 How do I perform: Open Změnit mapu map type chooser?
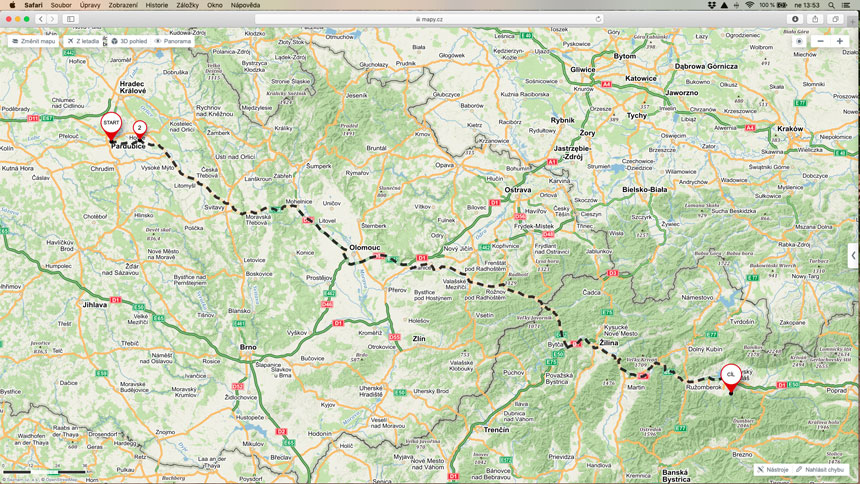(x=34, y=41)
